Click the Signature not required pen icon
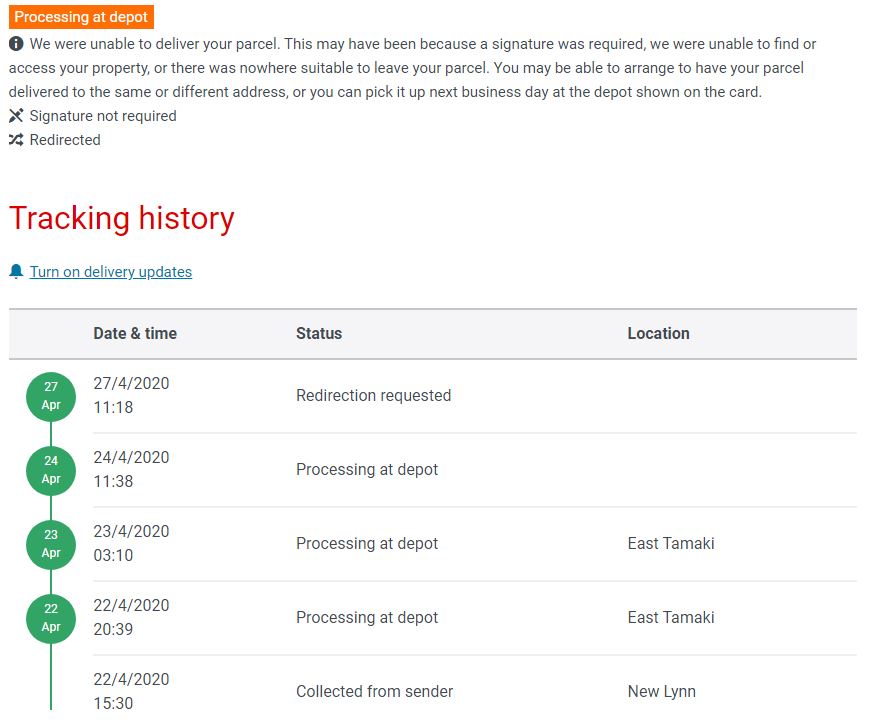The width and height of the screenshot is (869, 724). (x=16, y=115)
